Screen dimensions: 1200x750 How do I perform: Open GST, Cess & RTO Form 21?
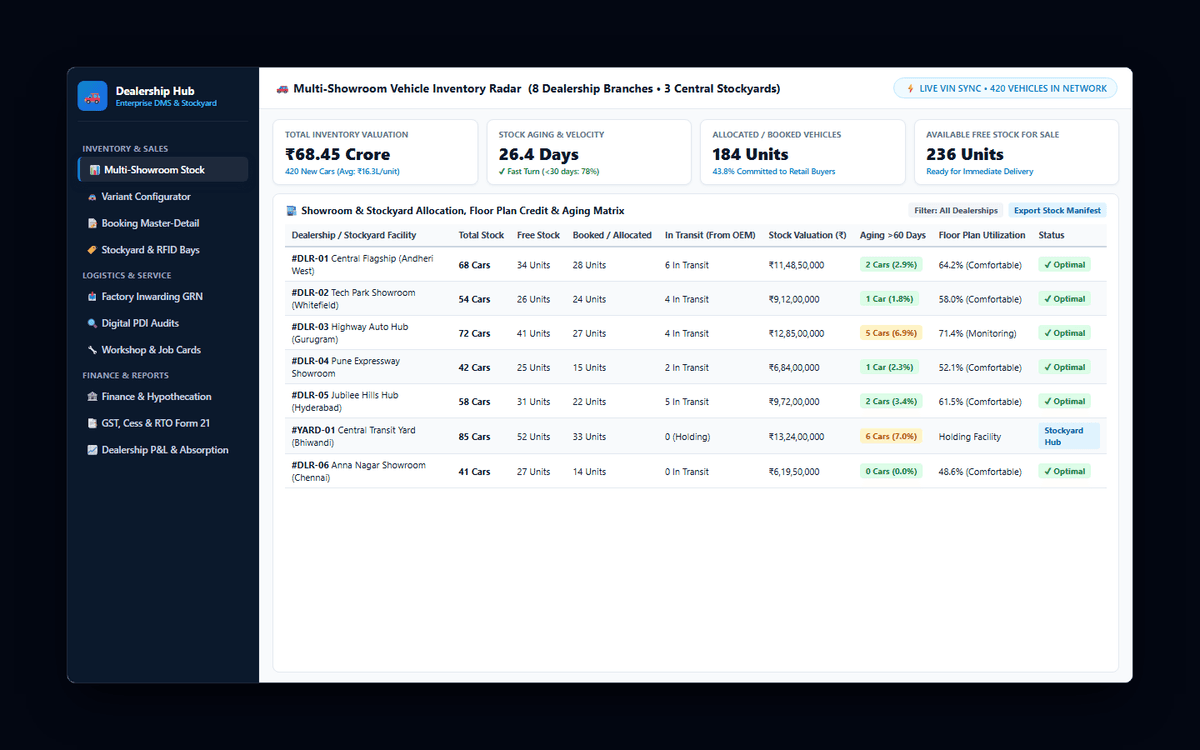163,424
